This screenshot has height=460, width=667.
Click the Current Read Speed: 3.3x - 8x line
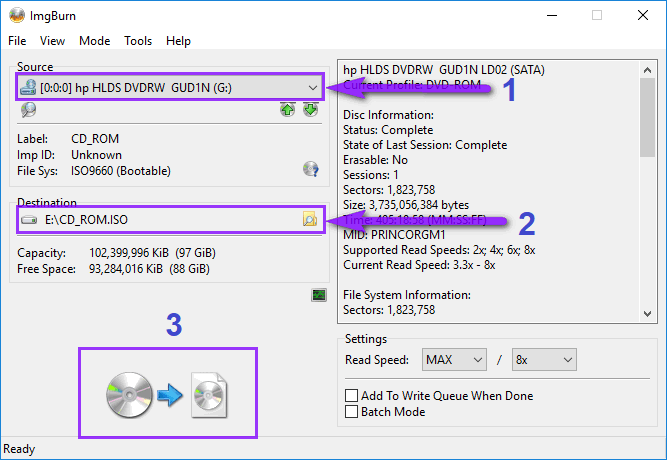419,265
